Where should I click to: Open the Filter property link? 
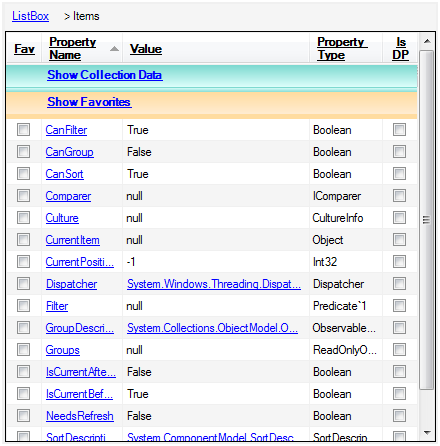coord(57,306)
